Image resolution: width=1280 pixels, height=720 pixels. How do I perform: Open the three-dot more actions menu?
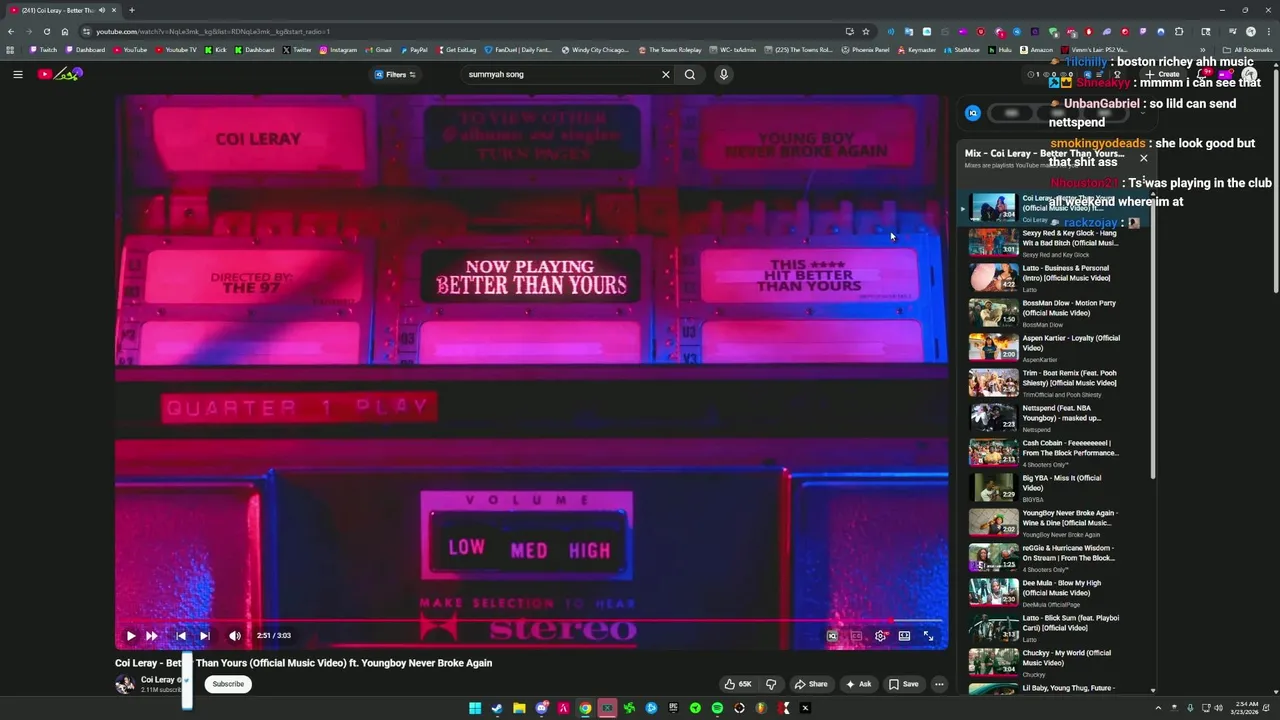[939, 684]
